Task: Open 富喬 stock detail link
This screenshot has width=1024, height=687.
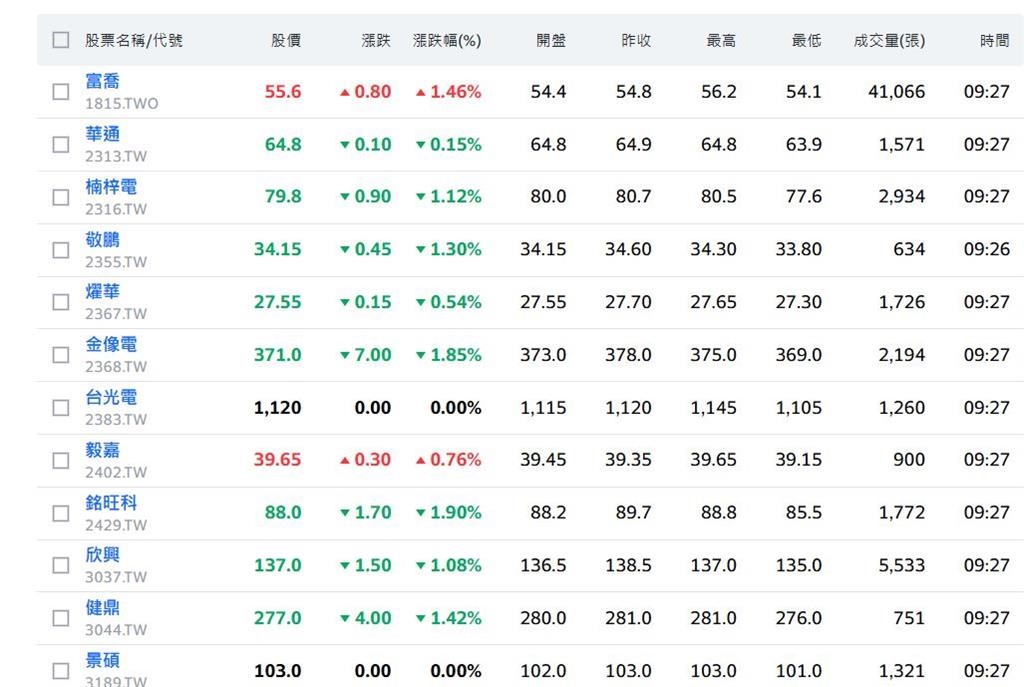Action: point(102,81)
